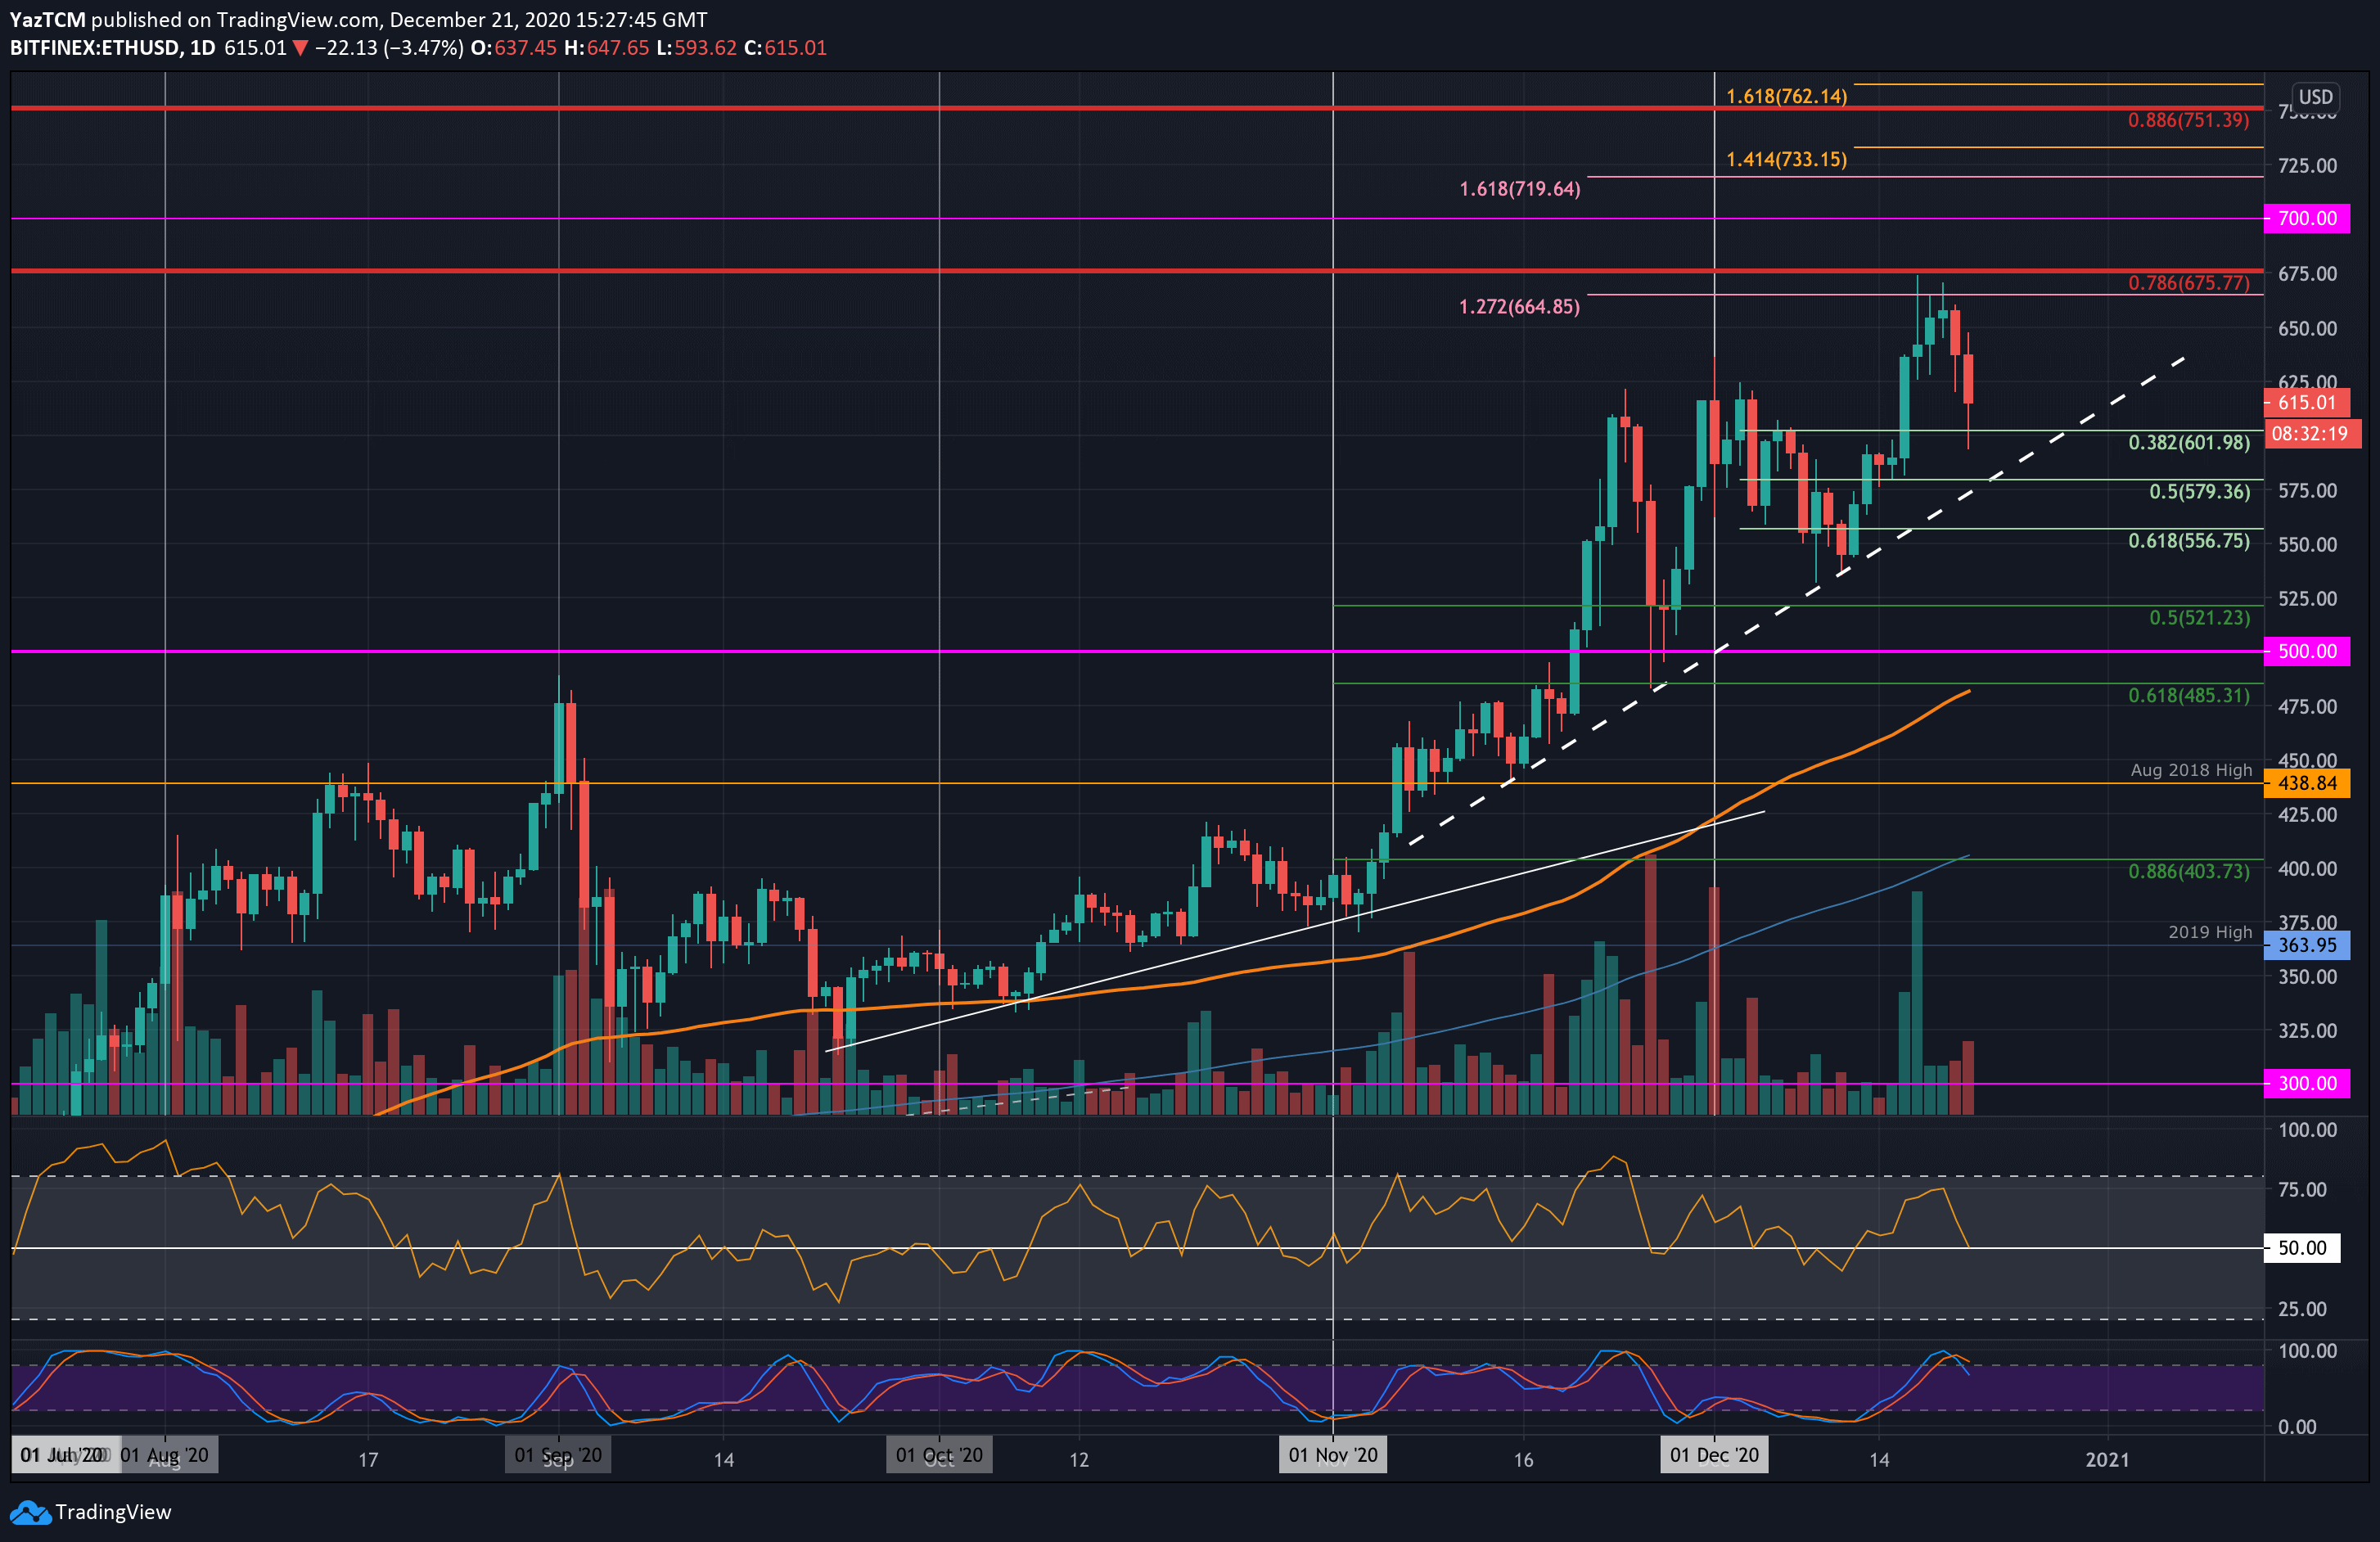The width and height of the screenshot is (2380, 1542).
Task: Click the 01 Oct '20 date marker
Action: tap(939, 1455)
